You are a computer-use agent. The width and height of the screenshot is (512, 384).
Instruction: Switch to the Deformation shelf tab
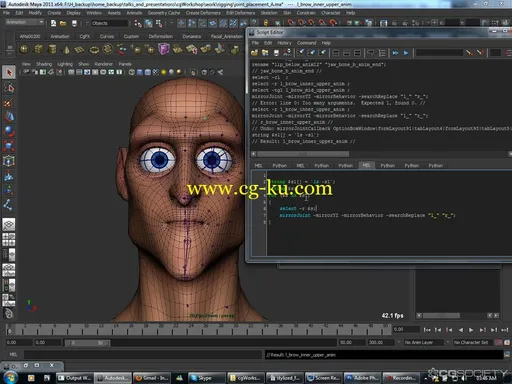[161, 36]
